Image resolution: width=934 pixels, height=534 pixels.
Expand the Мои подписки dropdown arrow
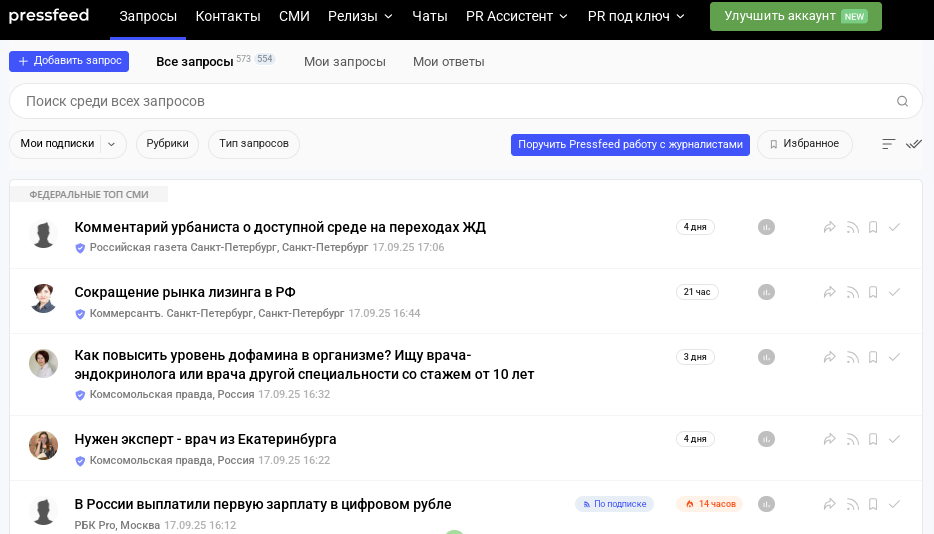(111, 144)
